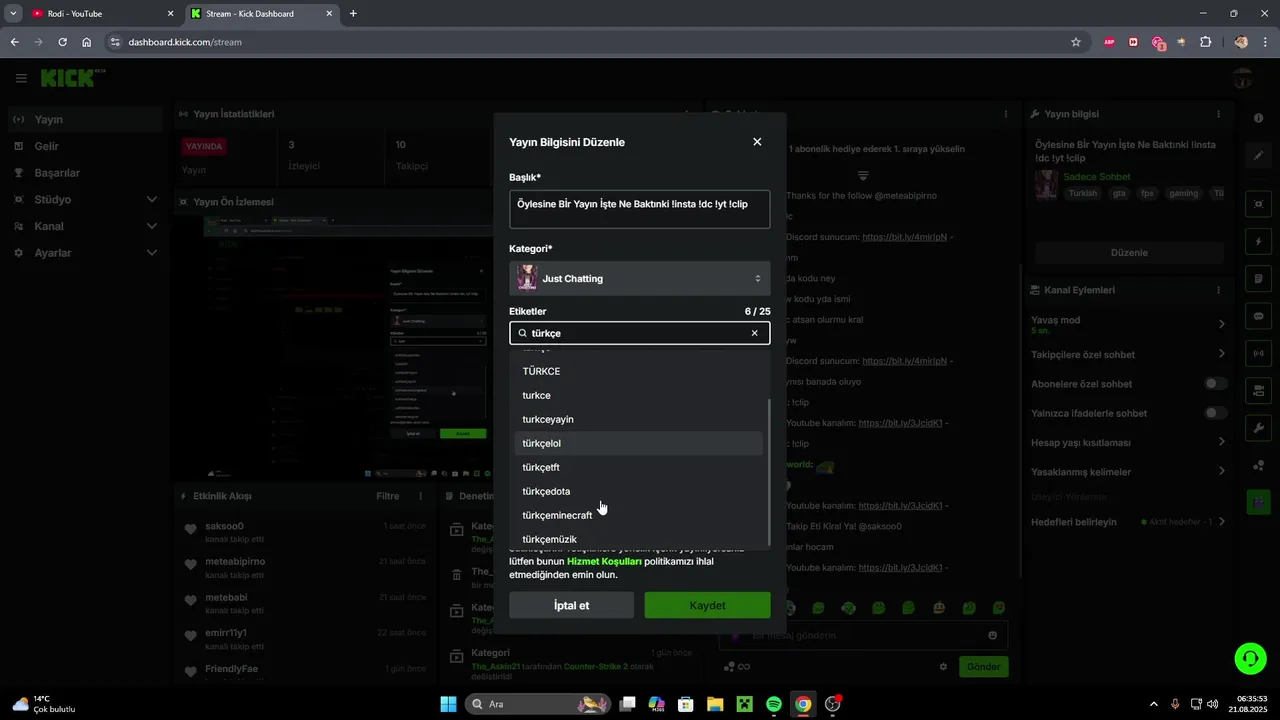
Task: Open the browser extensions puzzle icon
Action: 1205,42
